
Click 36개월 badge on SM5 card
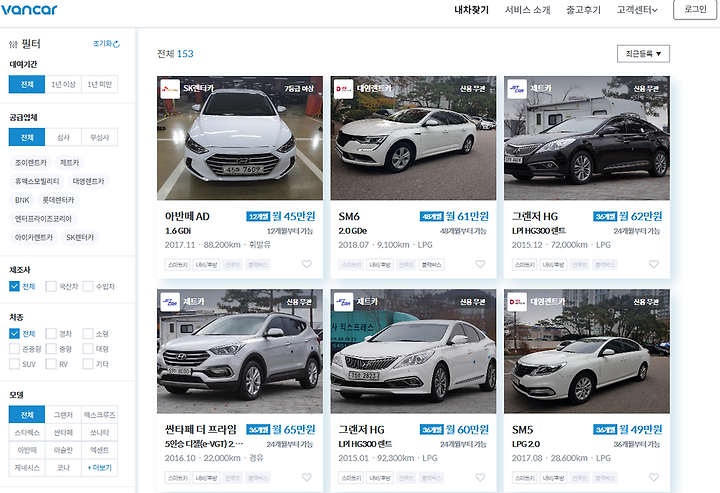tap(605, 430)
